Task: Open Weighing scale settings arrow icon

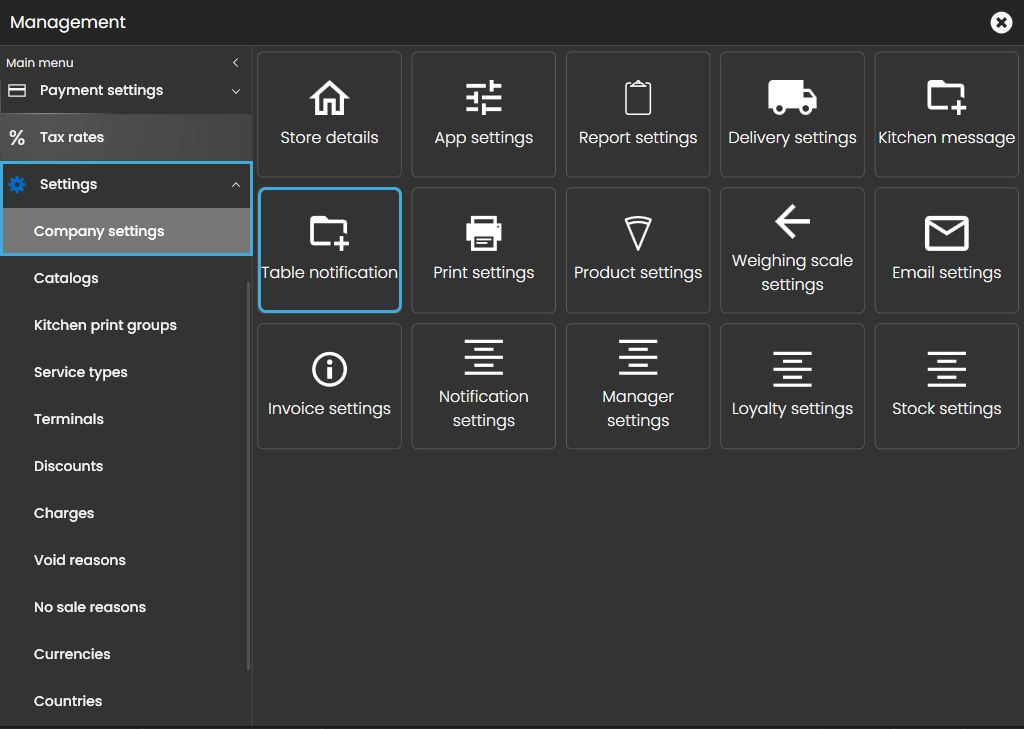Action: point(792,221)
